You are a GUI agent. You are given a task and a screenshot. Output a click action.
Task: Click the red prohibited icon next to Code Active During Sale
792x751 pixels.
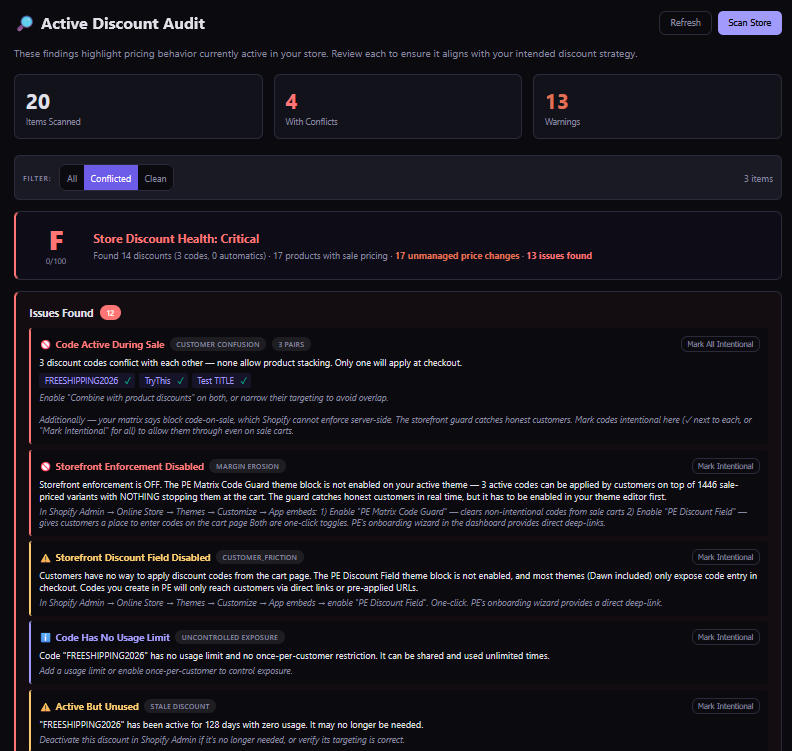(x=45, y=344)
